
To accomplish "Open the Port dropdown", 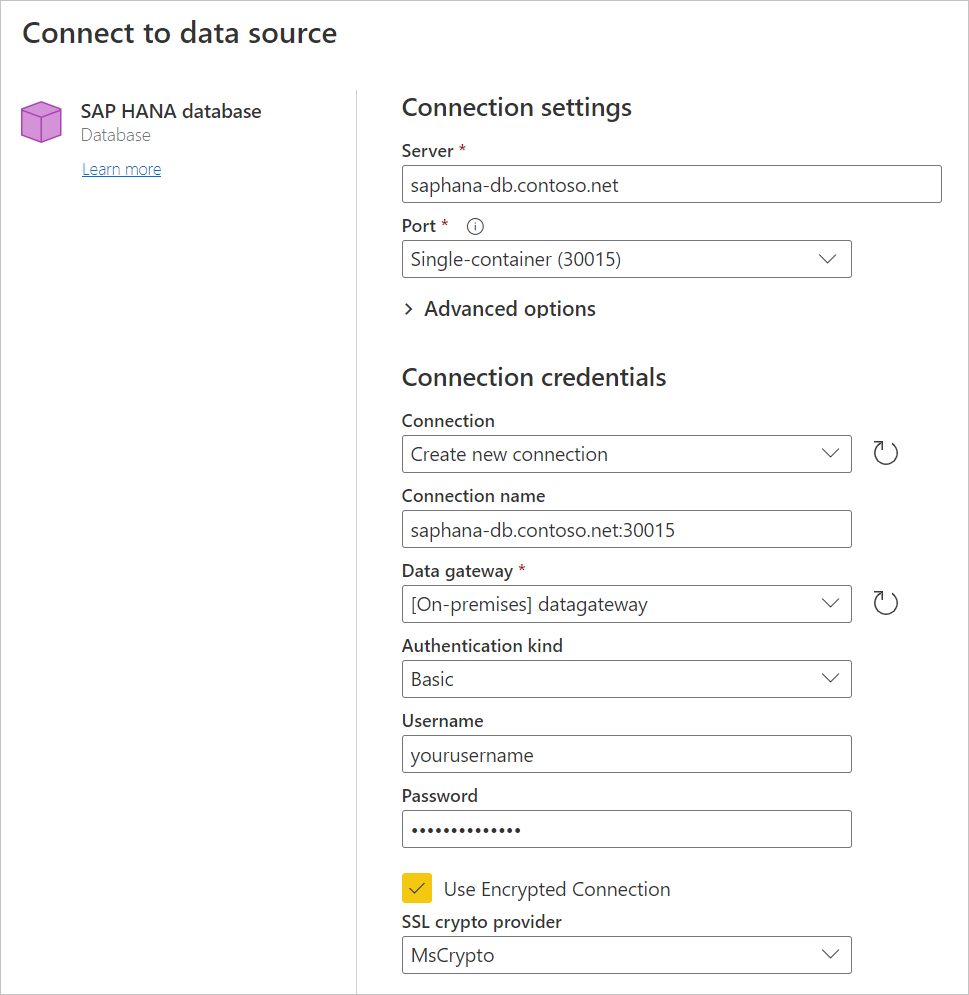I will point(626,259).
